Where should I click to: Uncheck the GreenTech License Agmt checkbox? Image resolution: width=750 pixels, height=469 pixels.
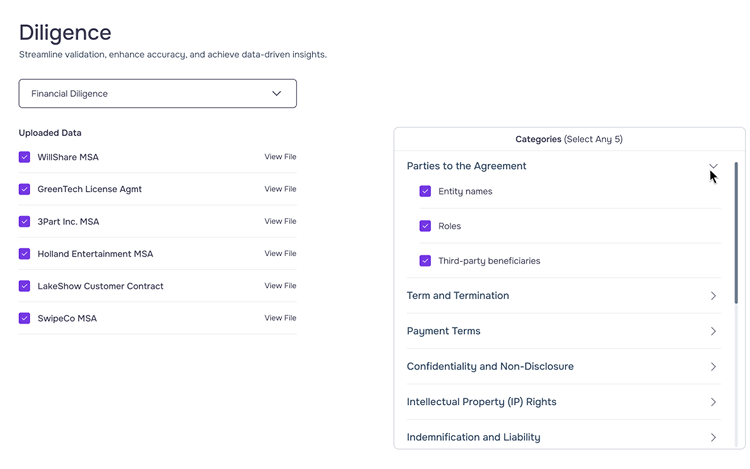tap(25, 189)
